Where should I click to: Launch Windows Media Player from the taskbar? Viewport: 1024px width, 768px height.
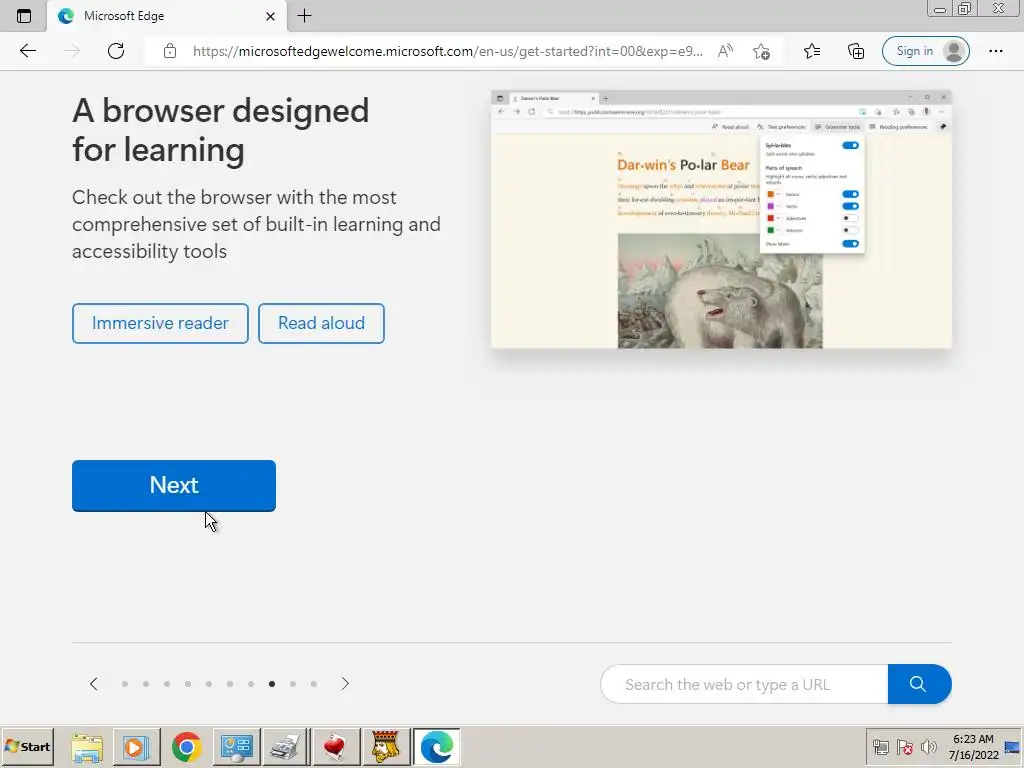[136, 746]
